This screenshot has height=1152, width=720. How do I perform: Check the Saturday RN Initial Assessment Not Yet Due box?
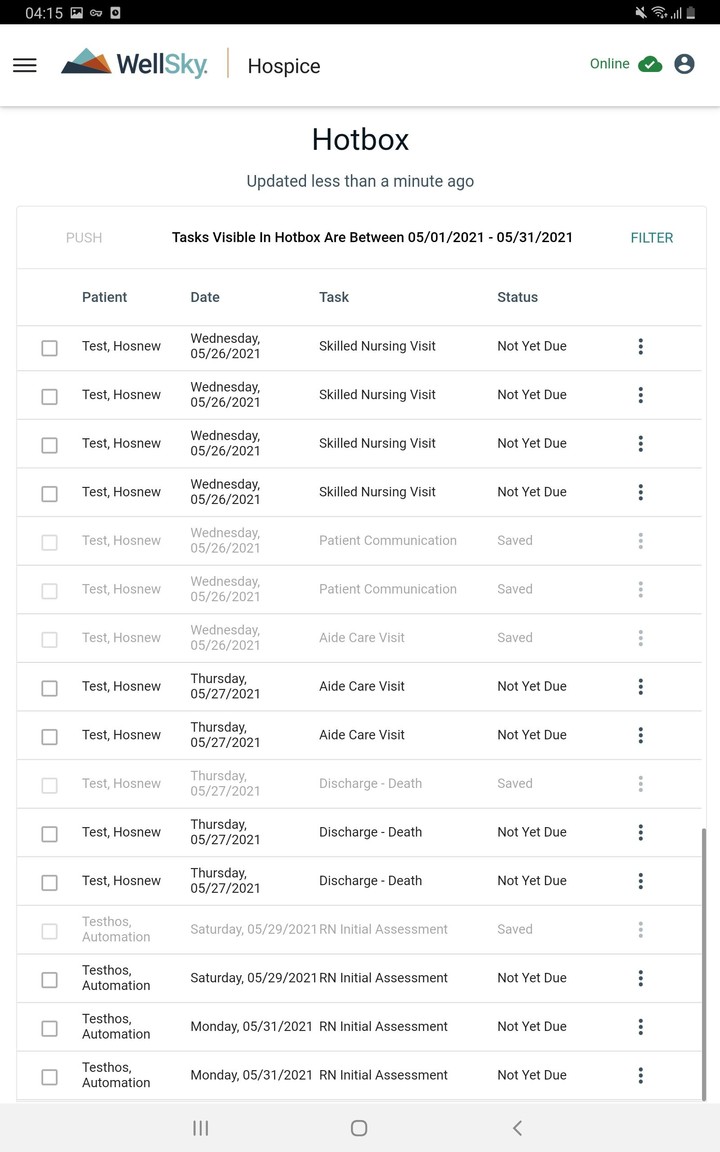(49, 979)
